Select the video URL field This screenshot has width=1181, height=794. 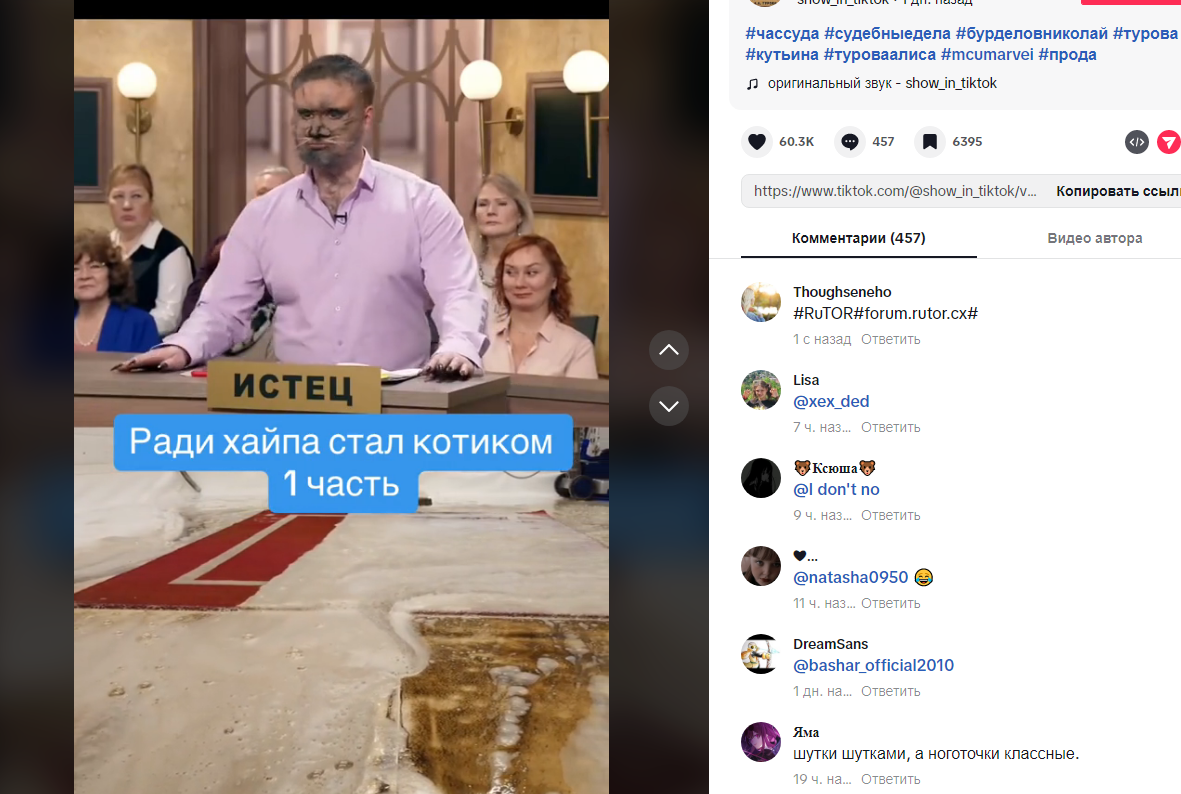point(895,191)
